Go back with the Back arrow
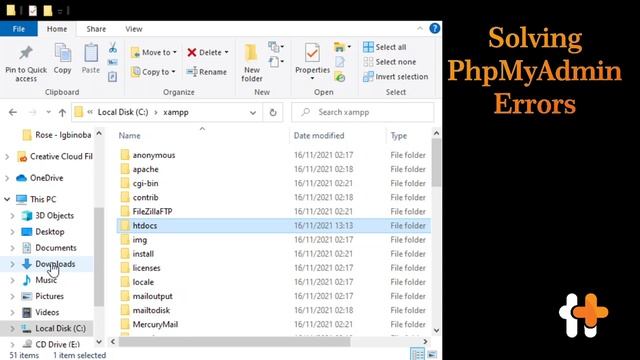Screen dimensions: 640x360 point(13,112)
